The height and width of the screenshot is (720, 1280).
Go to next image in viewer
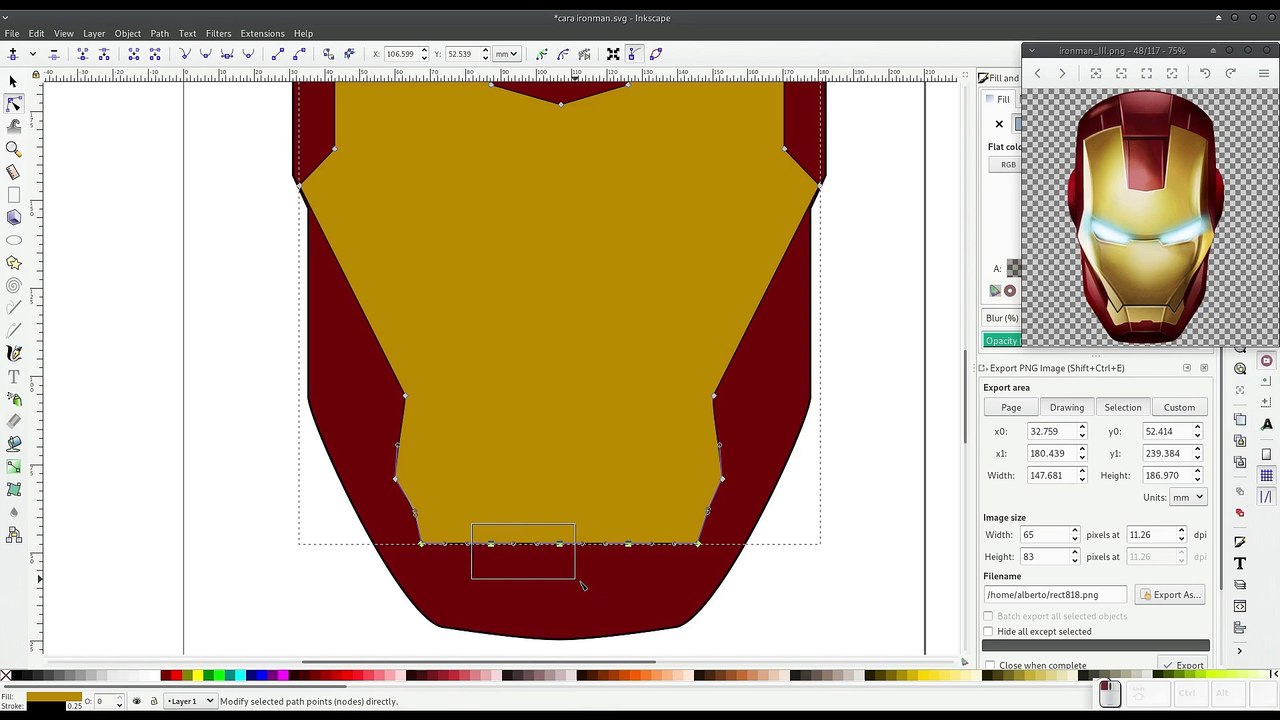click(1062, 73)
